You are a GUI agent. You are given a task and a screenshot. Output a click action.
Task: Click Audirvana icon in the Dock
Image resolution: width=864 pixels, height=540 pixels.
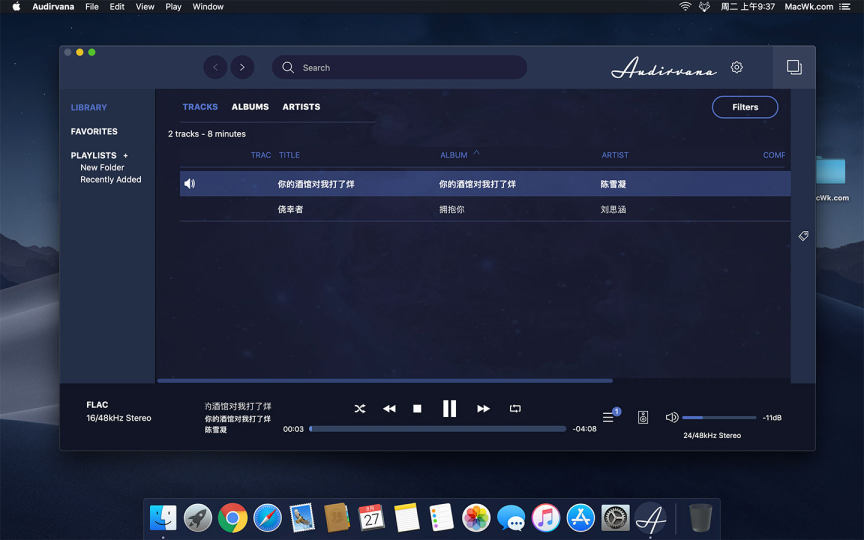650,518
